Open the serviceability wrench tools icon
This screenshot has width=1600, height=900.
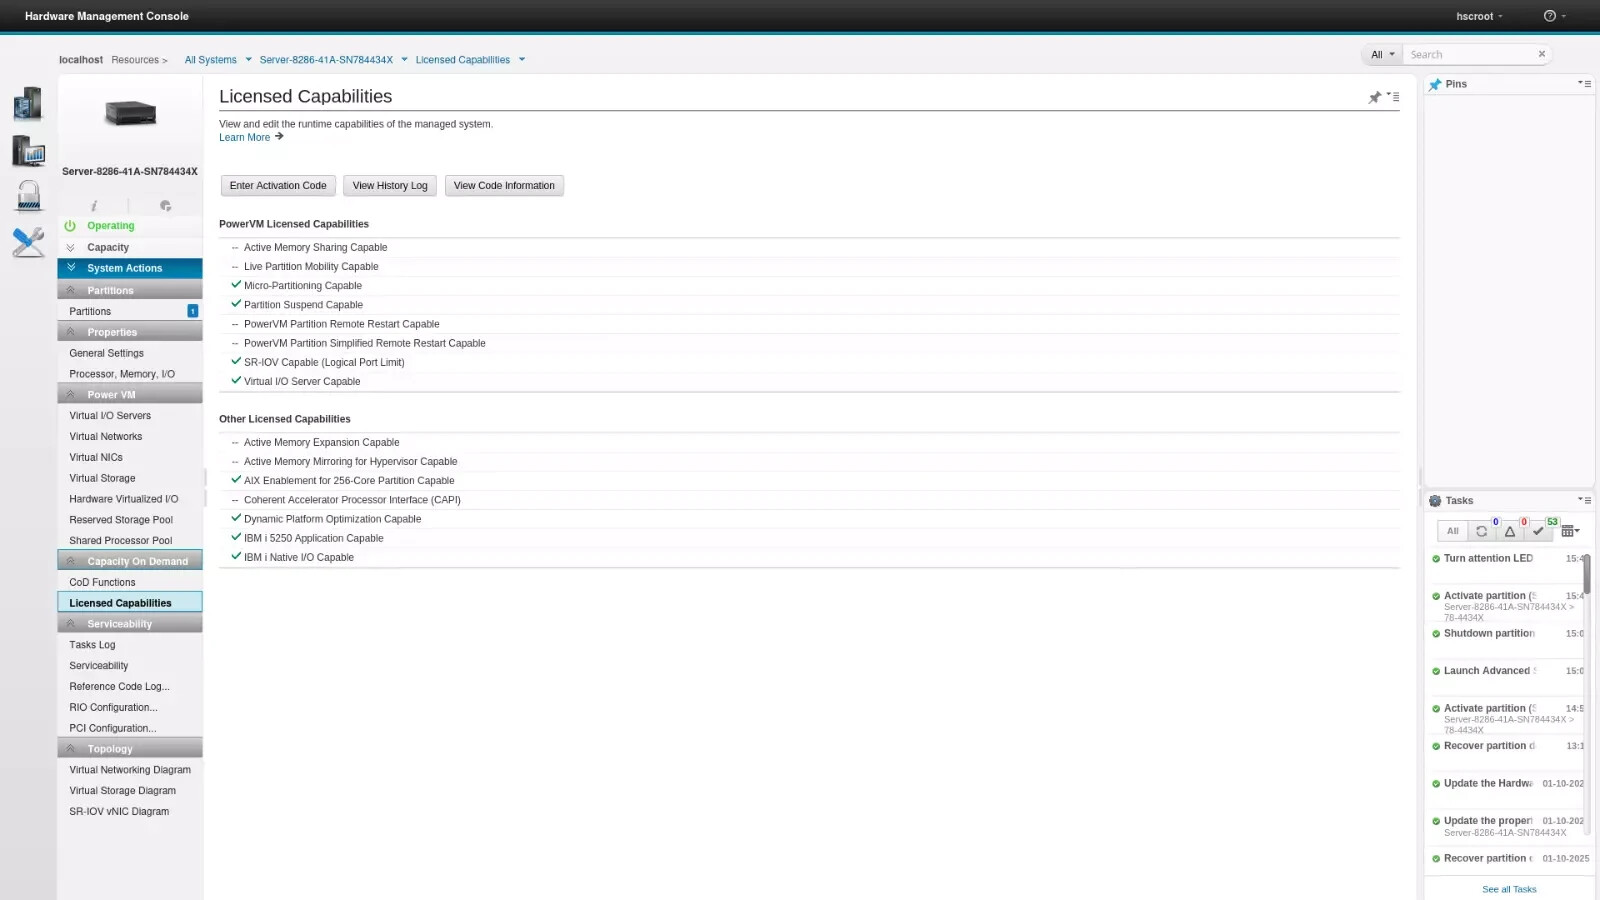point(28,242)
